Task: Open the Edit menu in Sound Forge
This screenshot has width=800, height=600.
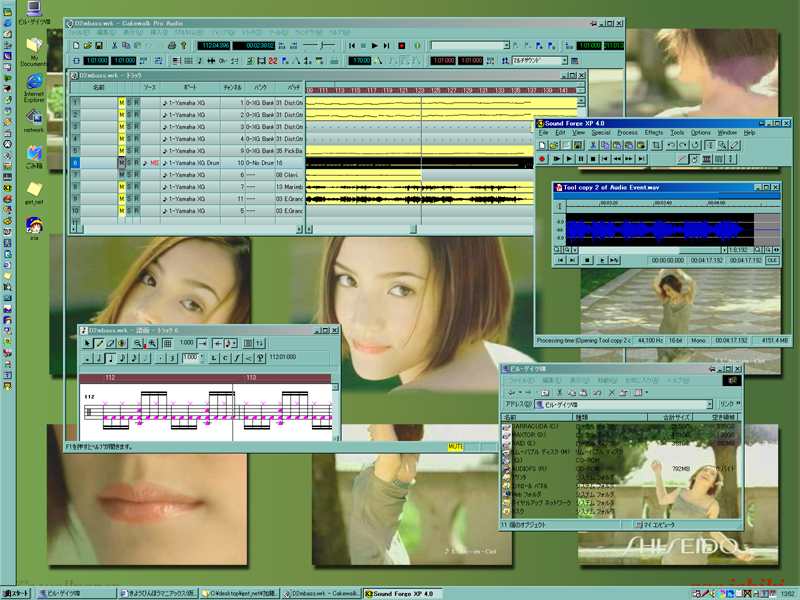Action: pyautogui.click(x=560, y=133)
